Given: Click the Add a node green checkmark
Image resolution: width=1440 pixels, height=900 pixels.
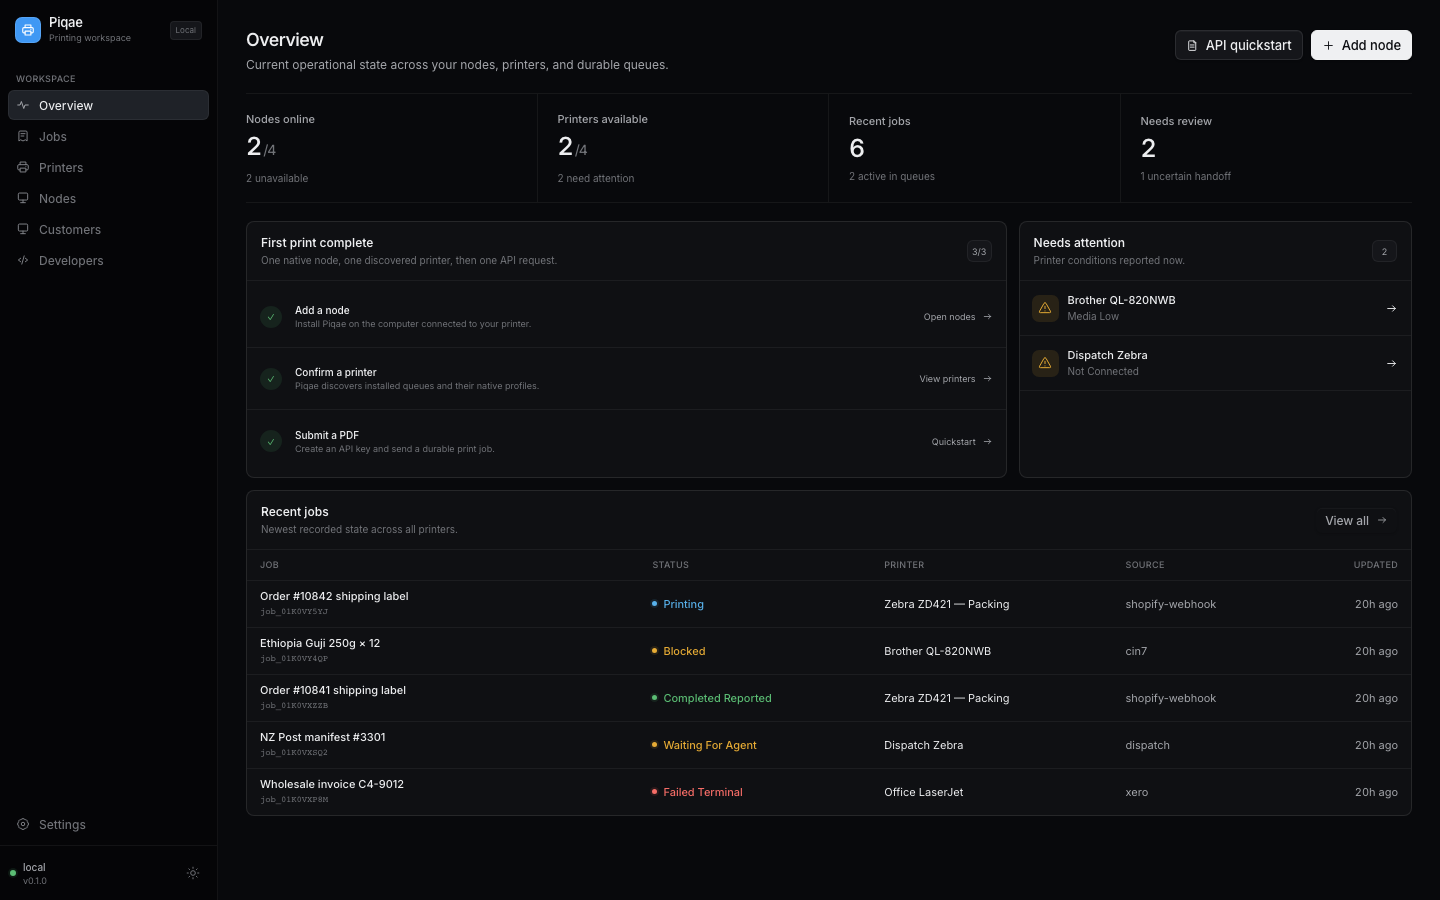Looking at the screenshot, I should [271, 317].
